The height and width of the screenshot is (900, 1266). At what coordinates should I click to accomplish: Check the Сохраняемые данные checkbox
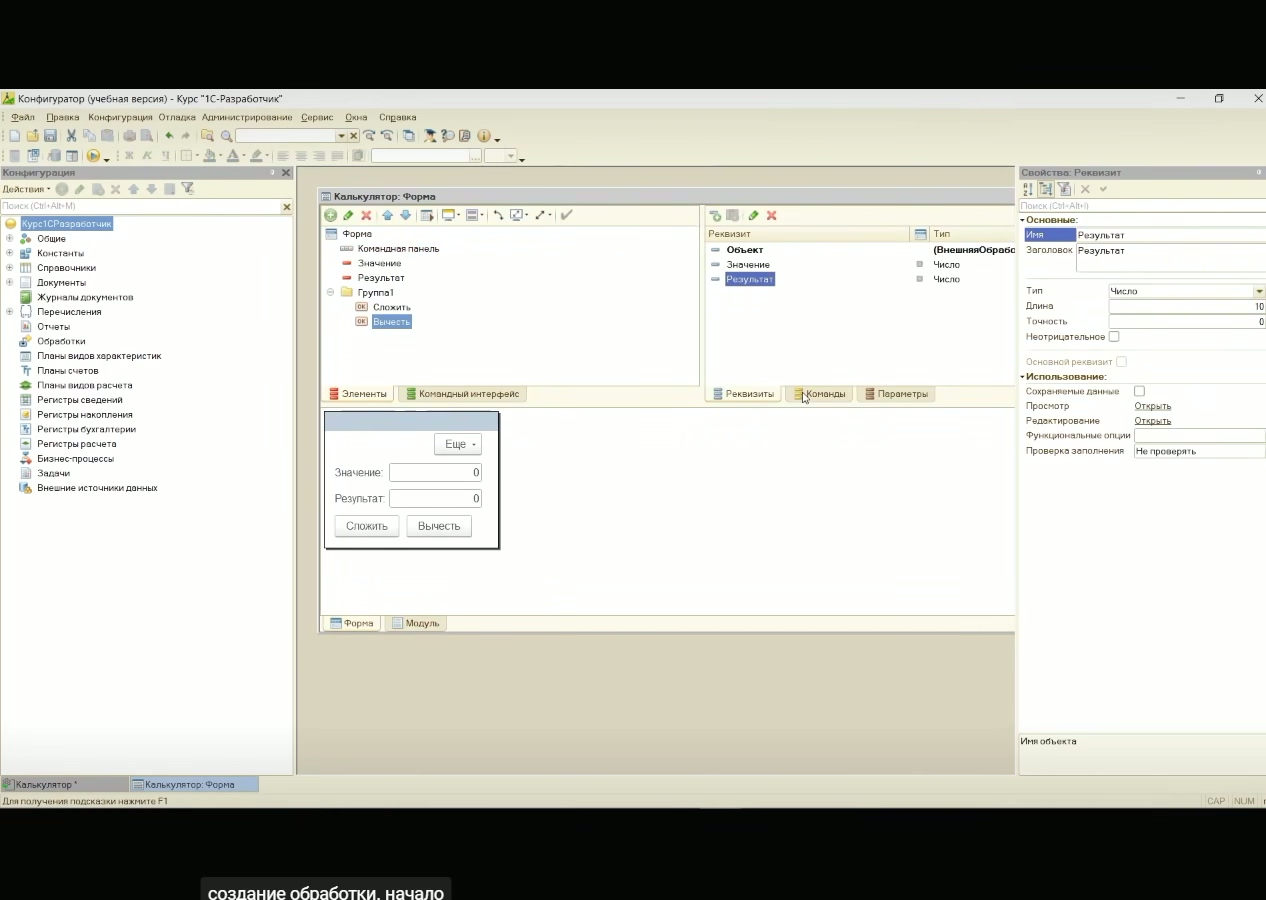coord(1139,391)
